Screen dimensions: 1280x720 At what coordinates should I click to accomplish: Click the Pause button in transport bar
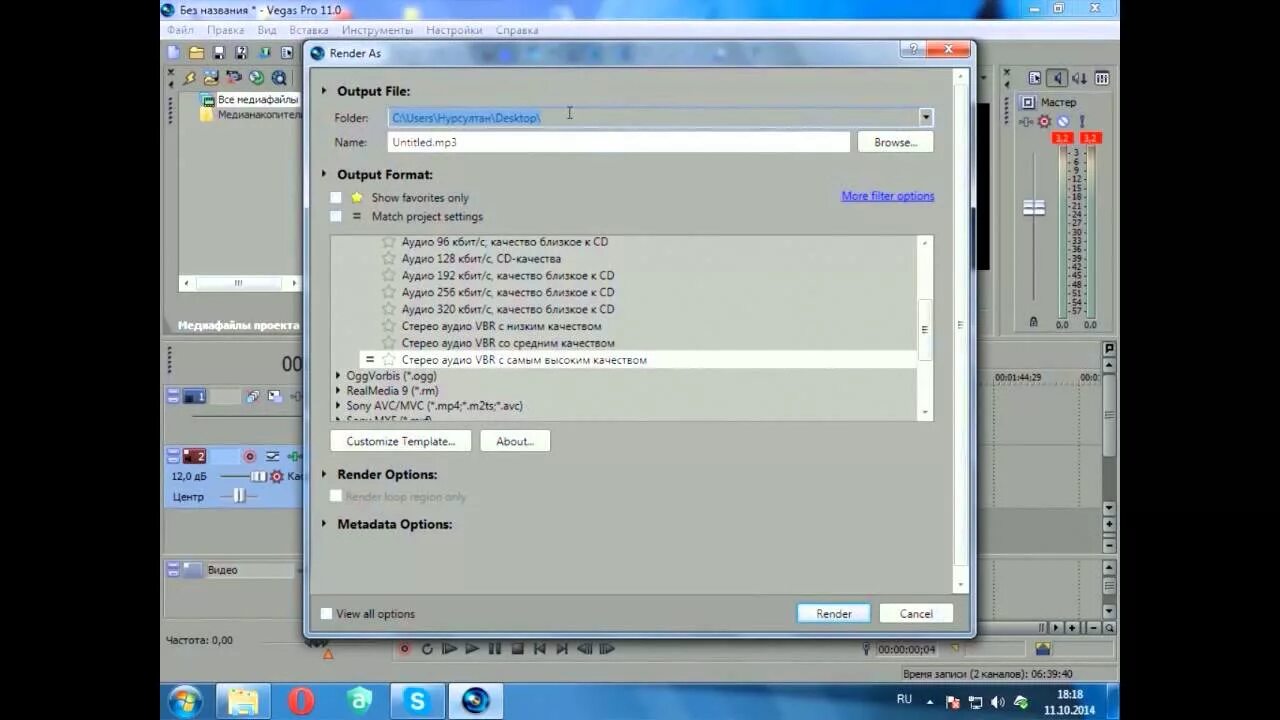[x=495, y=649]
